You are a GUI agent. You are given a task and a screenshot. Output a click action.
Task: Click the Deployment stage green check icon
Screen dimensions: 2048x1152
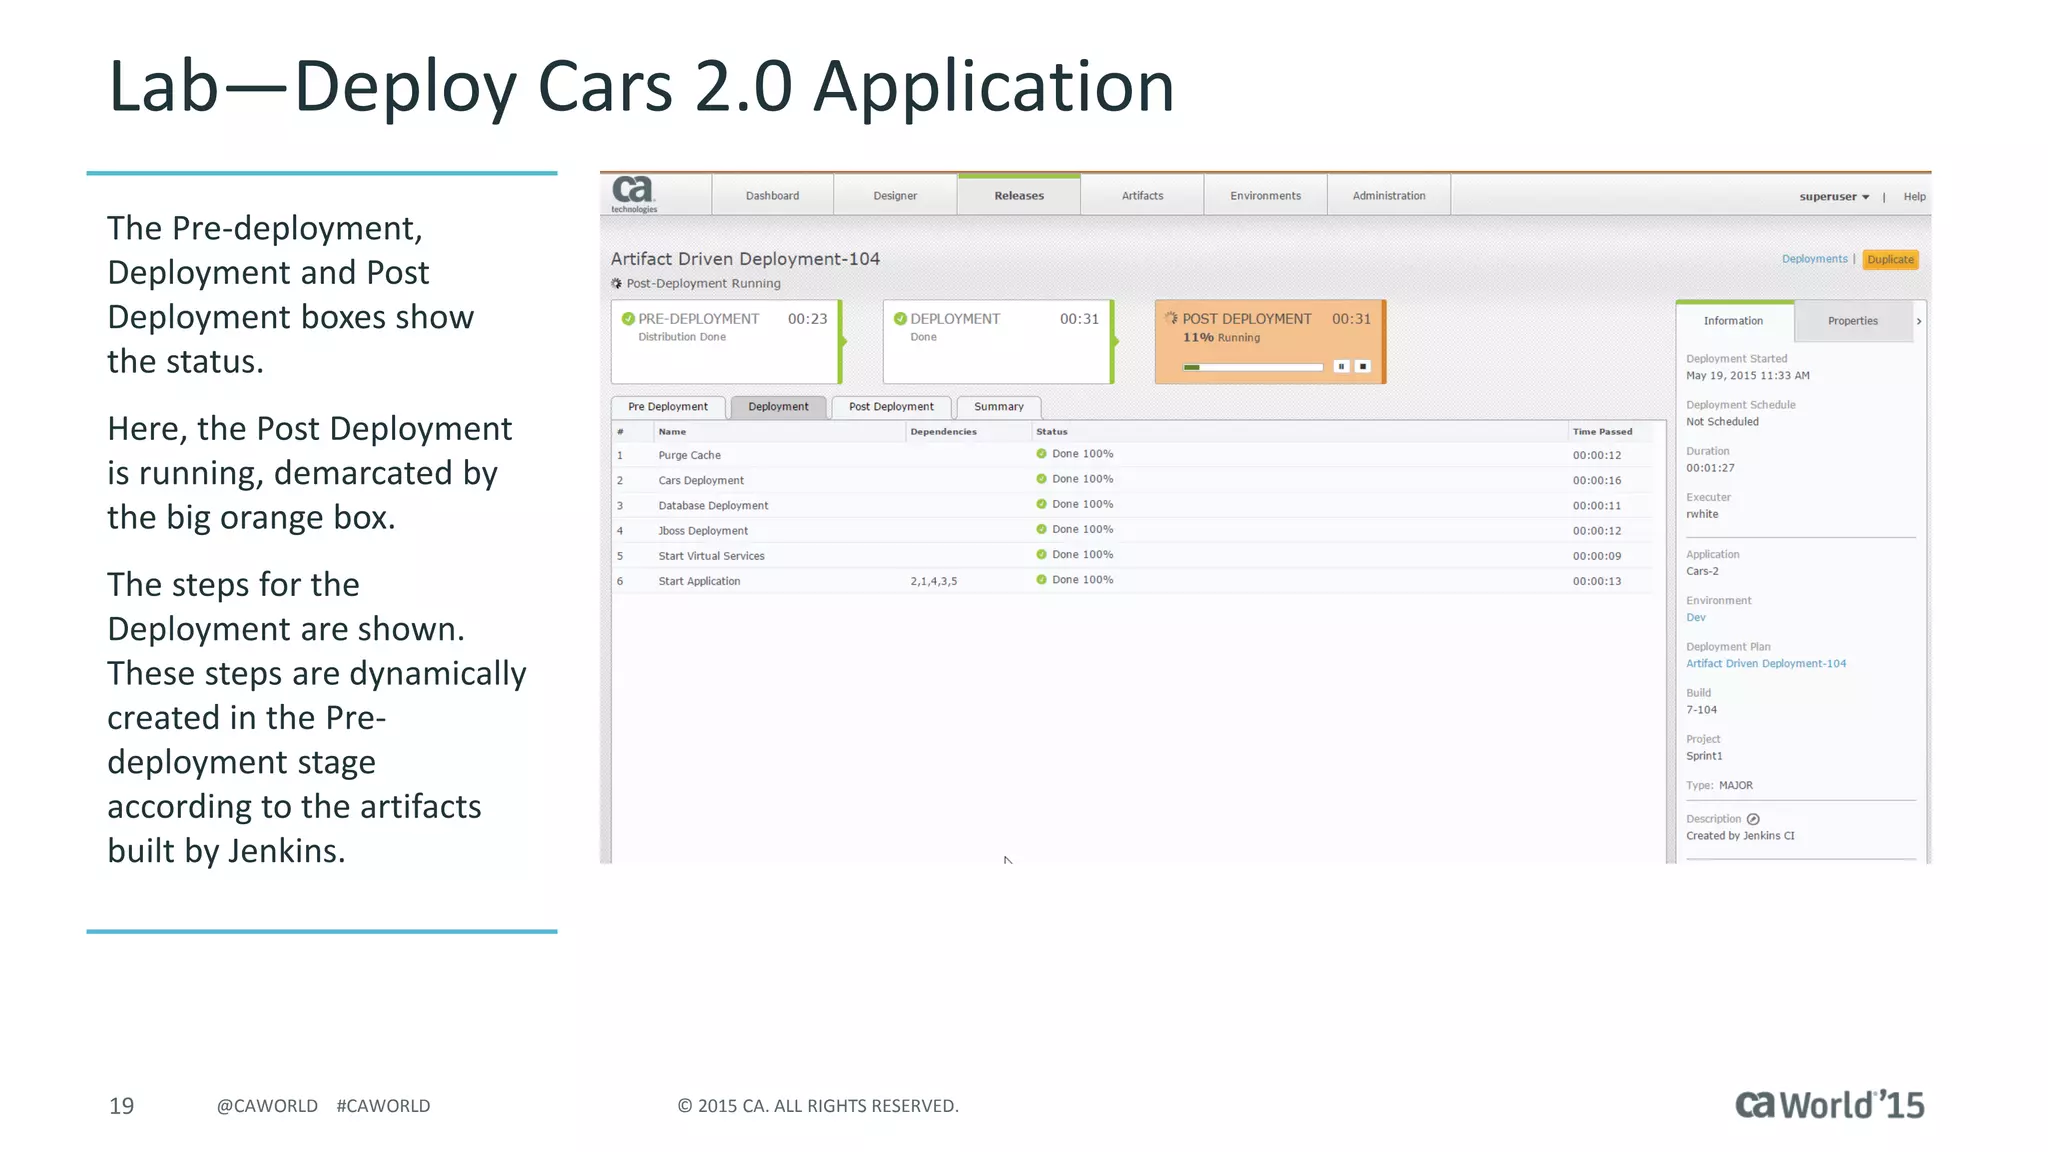(900, 319)
